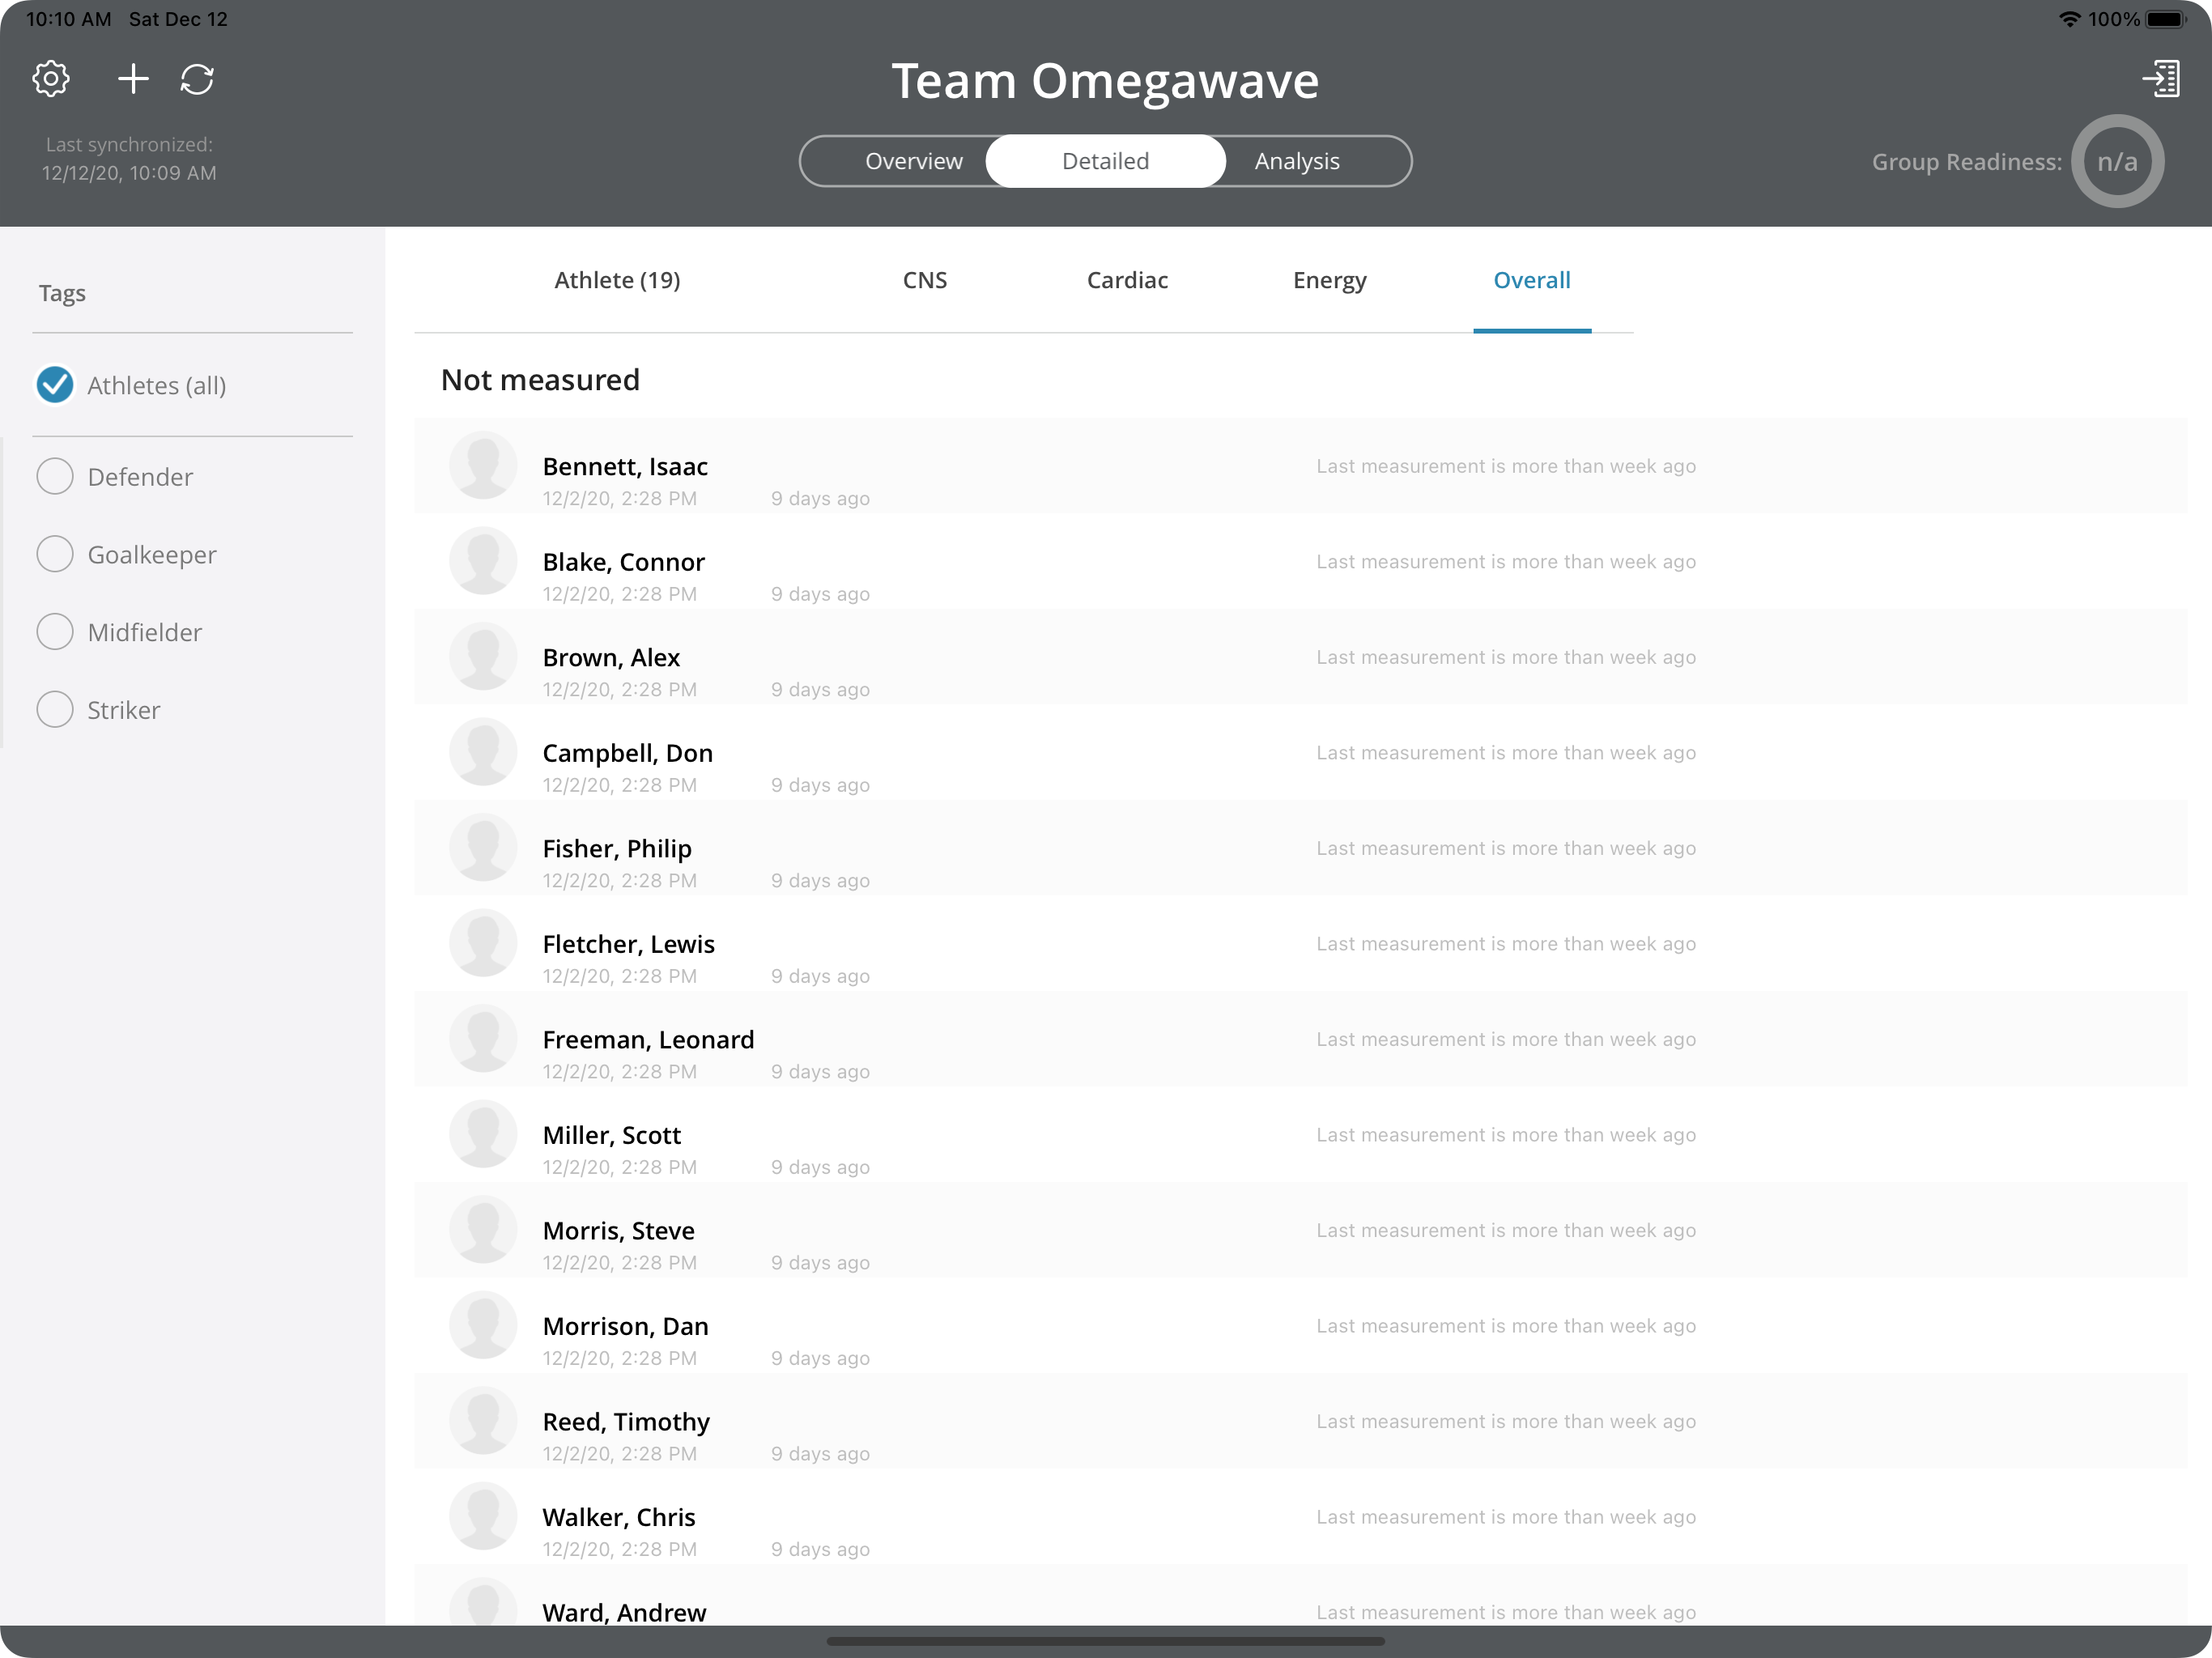
Task: Tap the logout icon at top right
Action: coord(2160,79)
